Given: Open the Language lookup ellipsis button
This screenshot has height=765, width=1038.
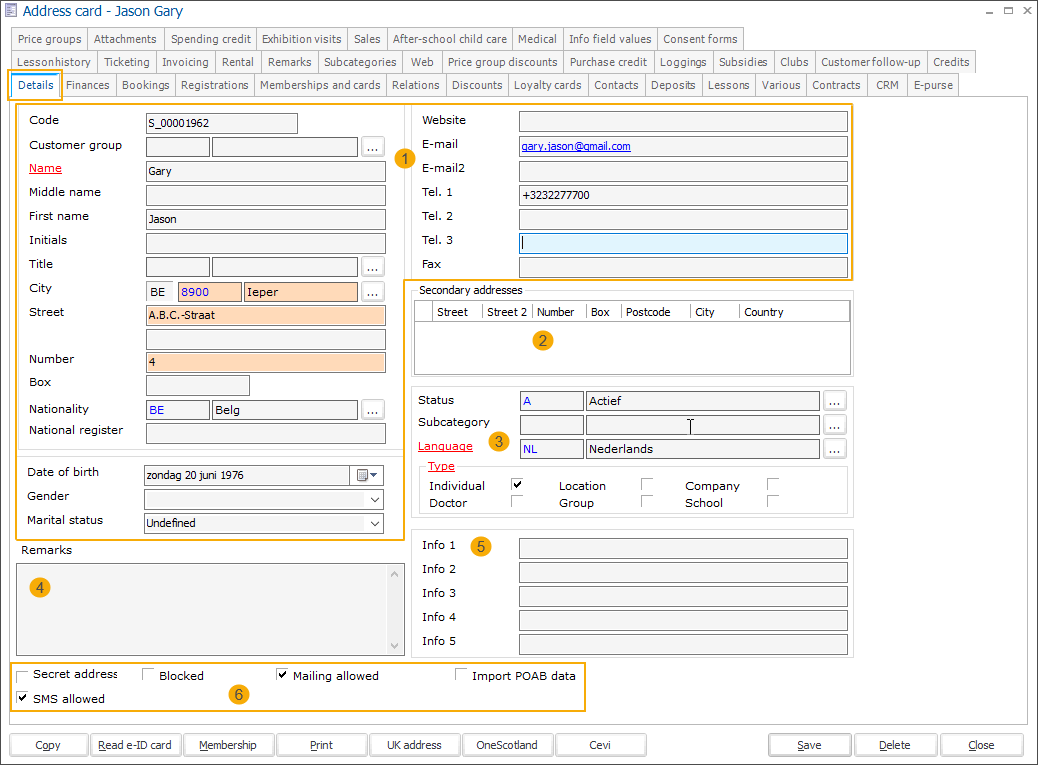Looking at the screenshot, I should click(835, 449).
